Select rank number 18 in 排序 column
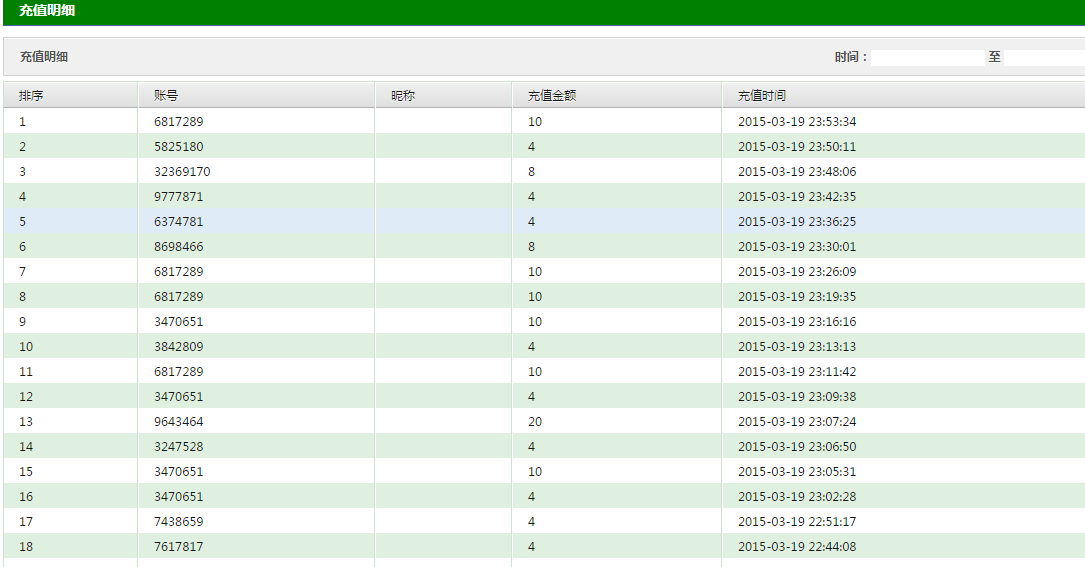The image size is (1085, 567). [26, 546]
